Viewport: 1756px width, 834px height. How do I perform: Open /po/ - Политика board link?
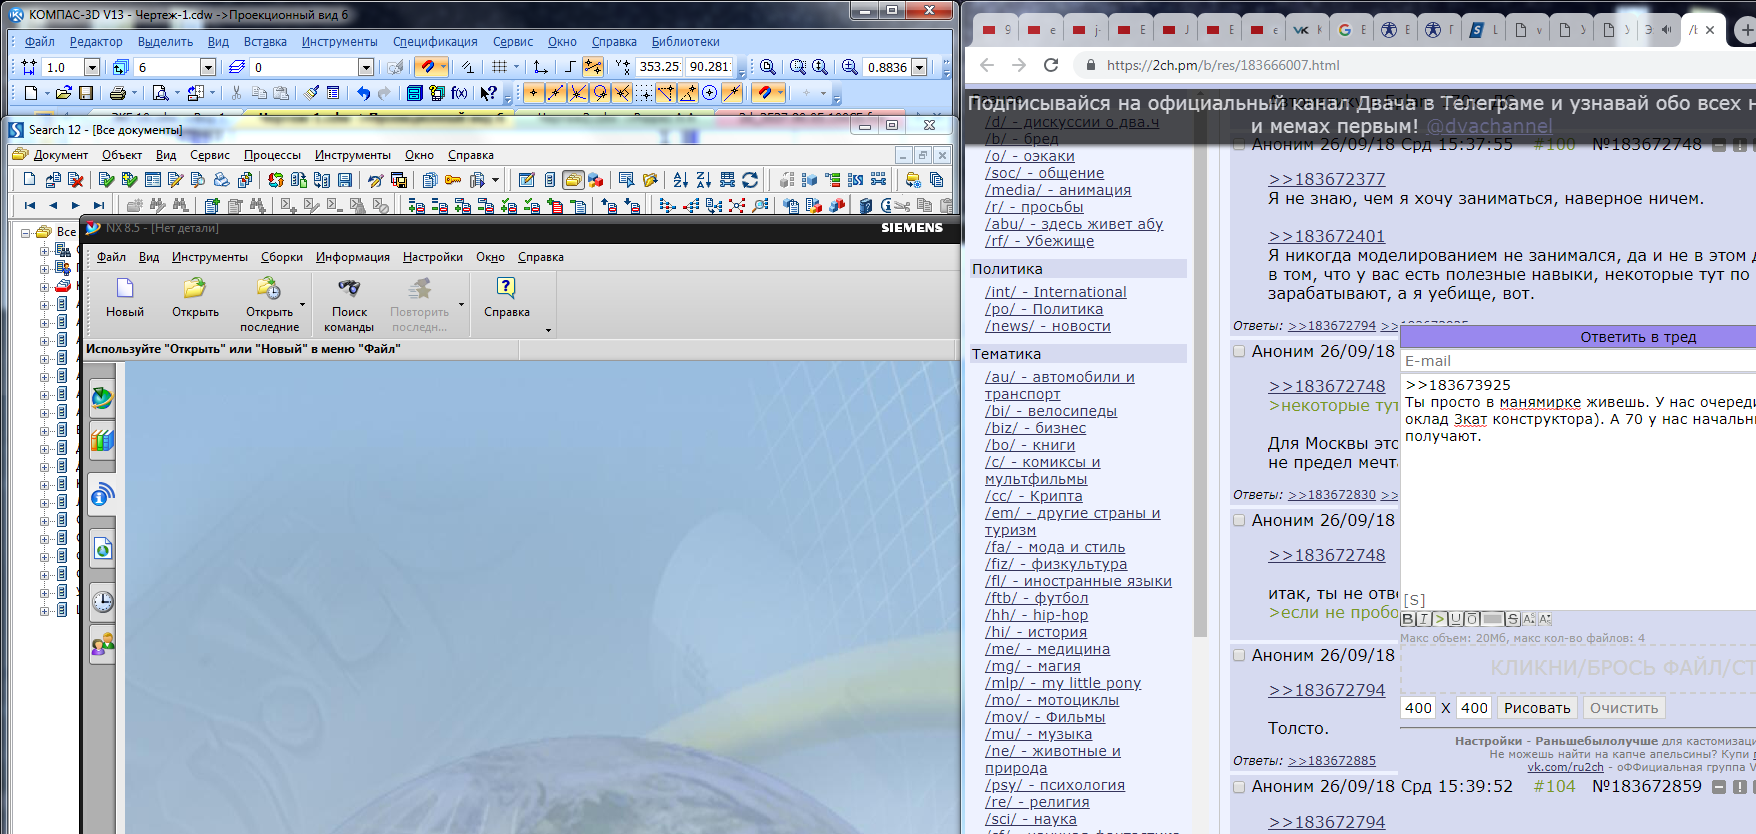pos(1044,309)
